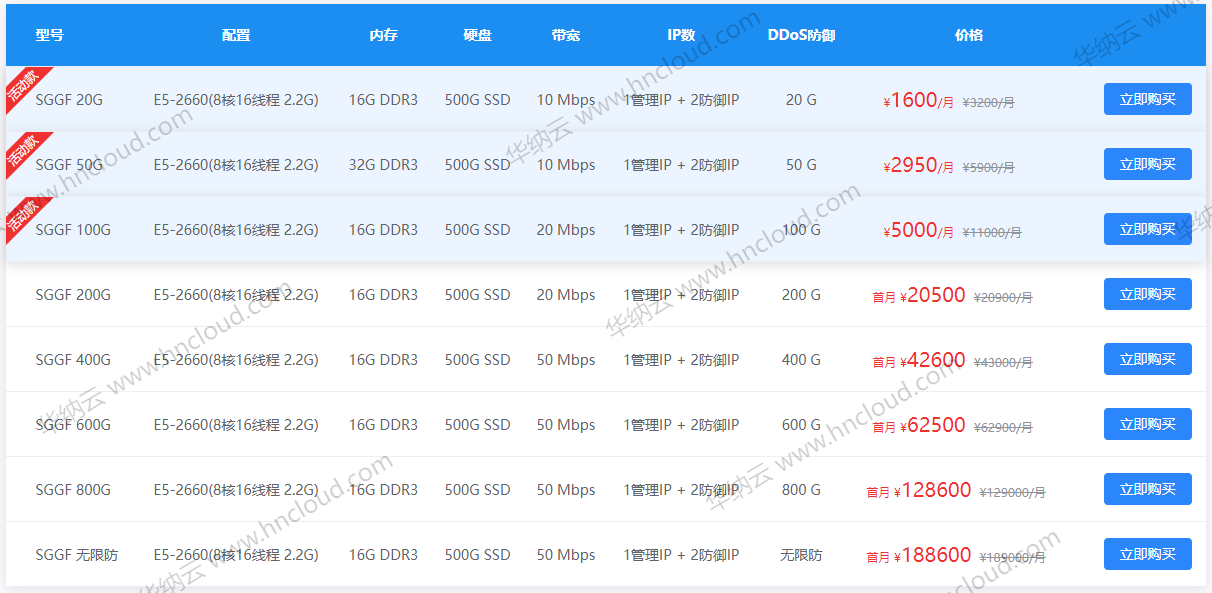The image size is (1212, 593).
Task: Click 立即购买 for SGGF 200G
Action: 1147,294
